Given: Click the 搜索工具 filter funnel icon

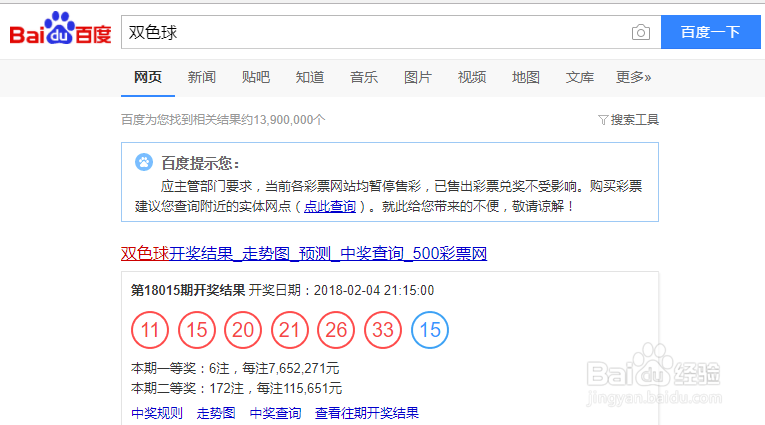Looking at the screenshot, I should [x=603, y=120].
